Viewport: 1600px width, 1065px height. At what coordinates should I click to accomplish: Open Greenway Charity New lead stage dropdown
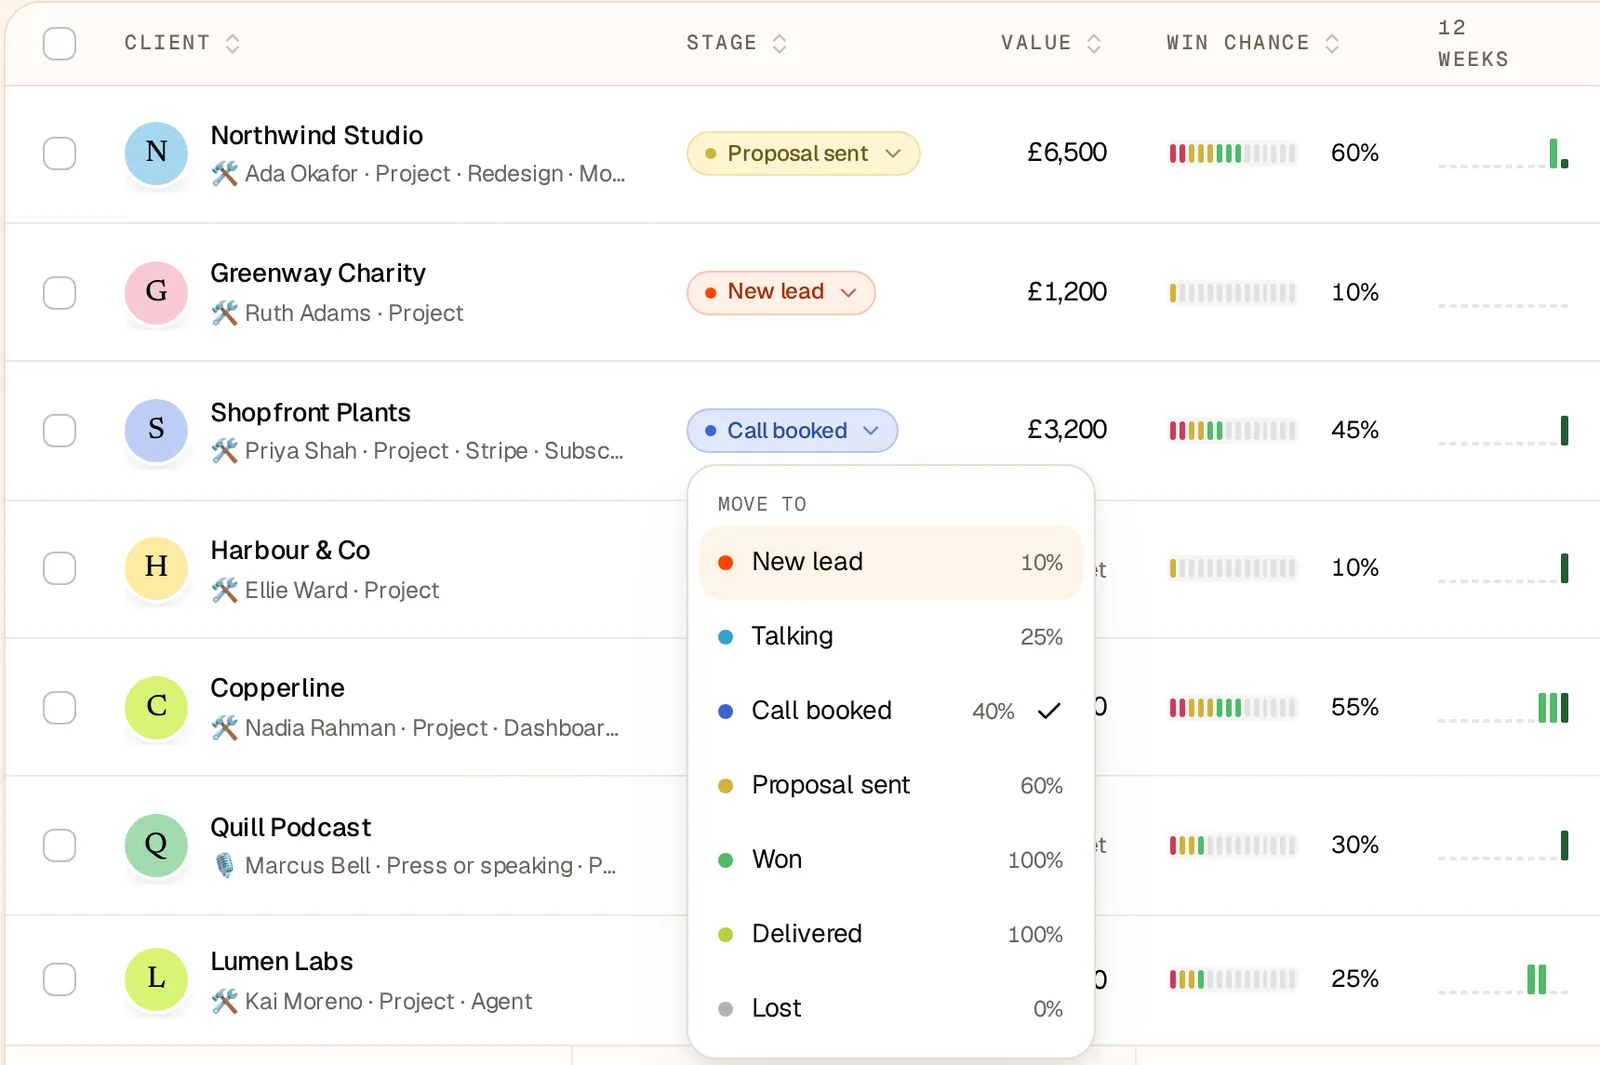coord(781,292)
